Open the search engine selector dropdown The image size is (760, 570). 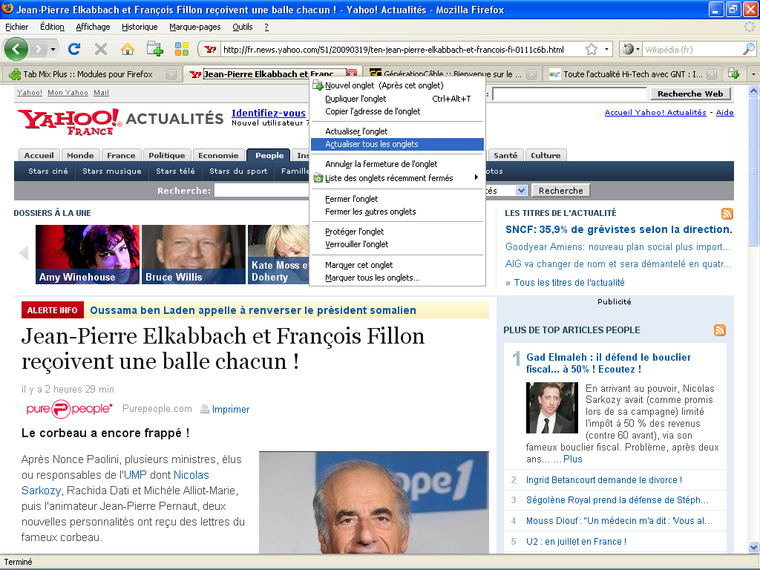pos(631,49)
